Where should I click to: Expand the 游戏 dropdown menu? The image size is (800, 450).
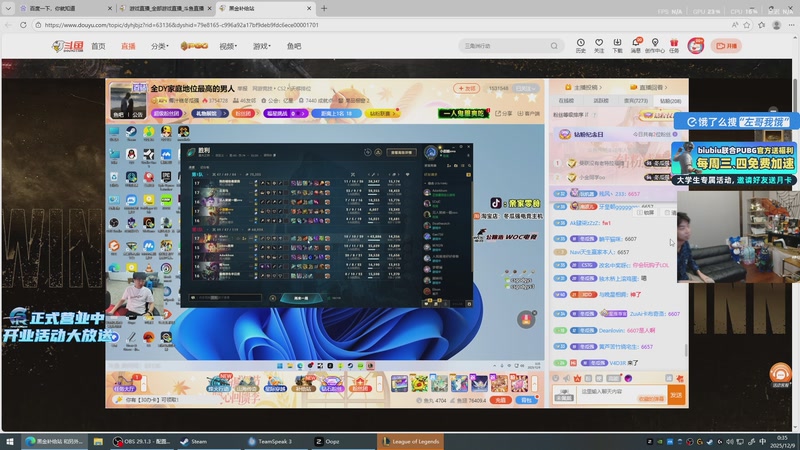(261, 46)
